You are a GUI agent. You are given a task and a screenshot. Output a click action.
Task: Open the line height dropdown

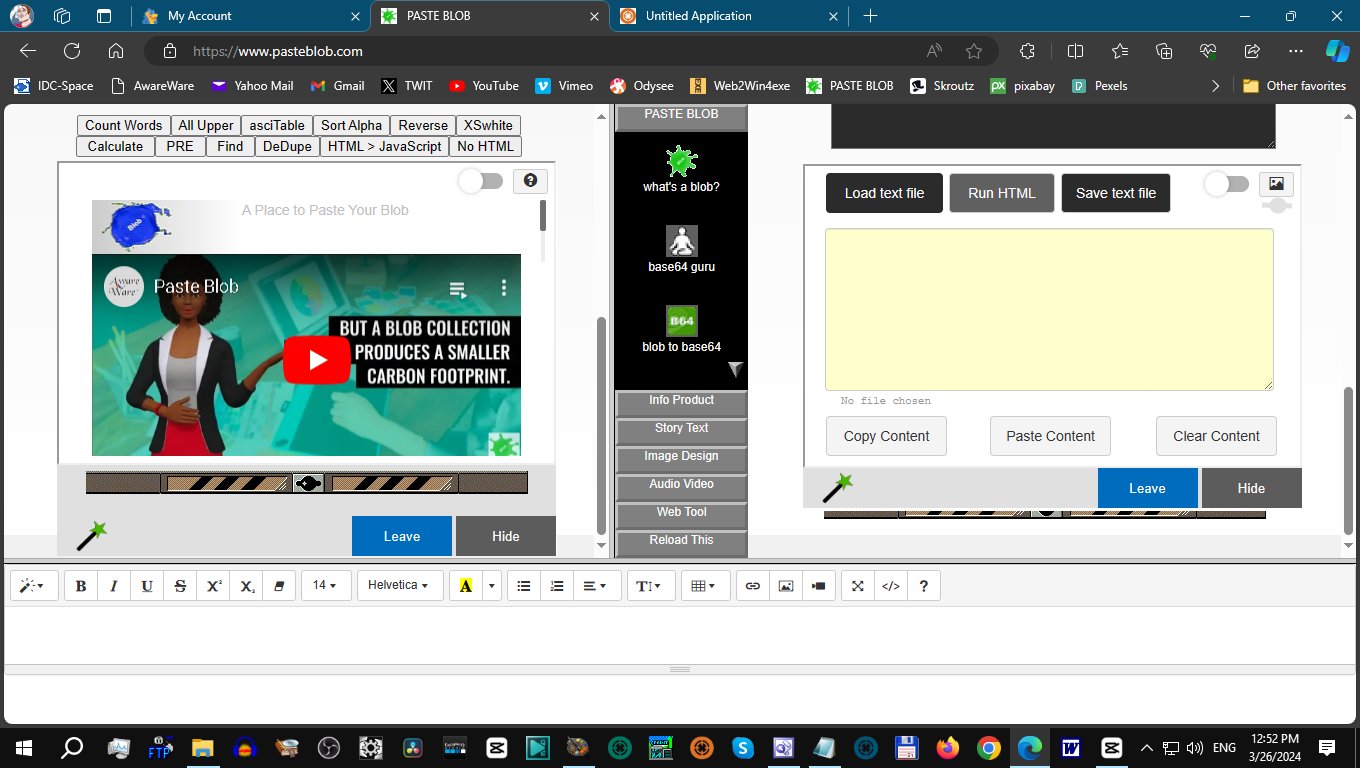click(x=650, y=585)
